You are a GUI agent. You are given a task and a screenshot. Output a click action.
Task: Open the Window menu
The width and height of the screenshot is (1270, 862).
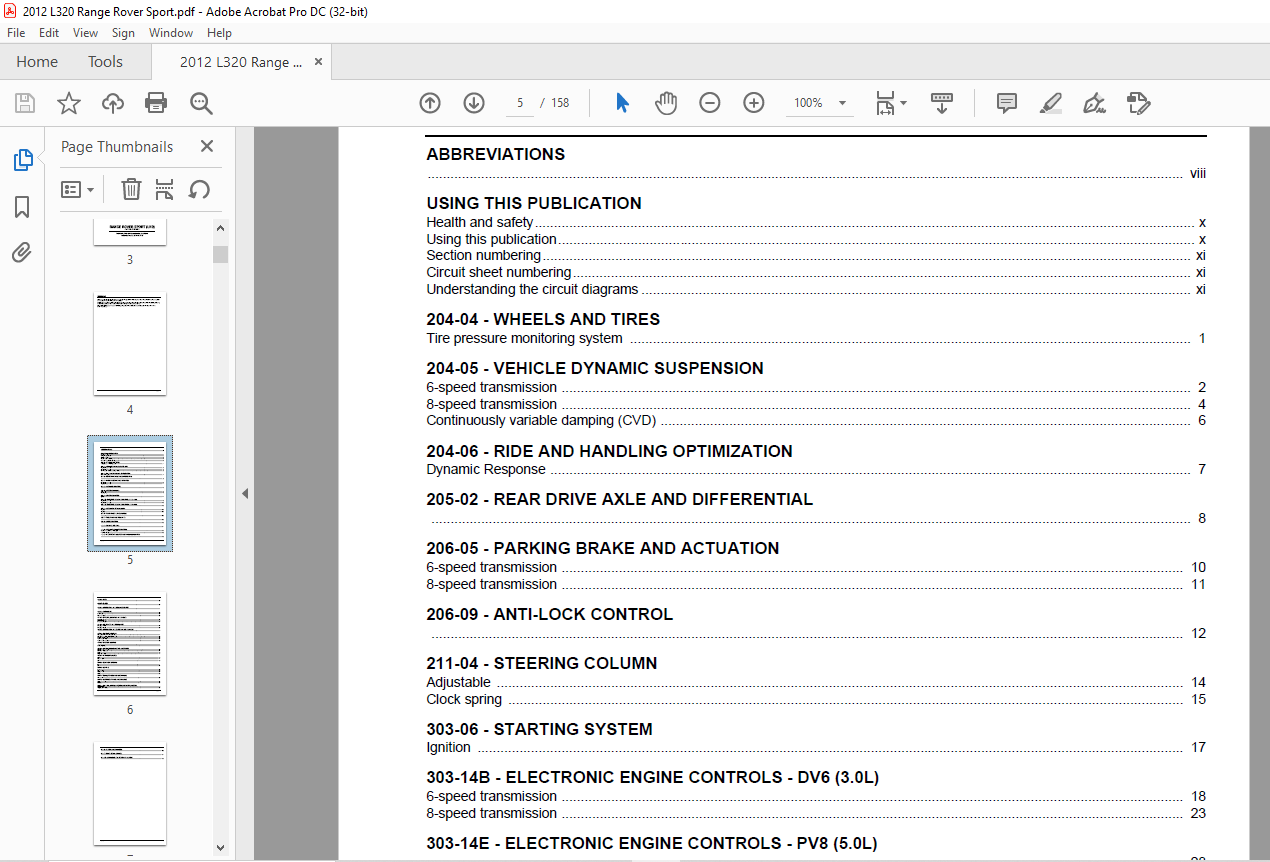pos(171,33)
